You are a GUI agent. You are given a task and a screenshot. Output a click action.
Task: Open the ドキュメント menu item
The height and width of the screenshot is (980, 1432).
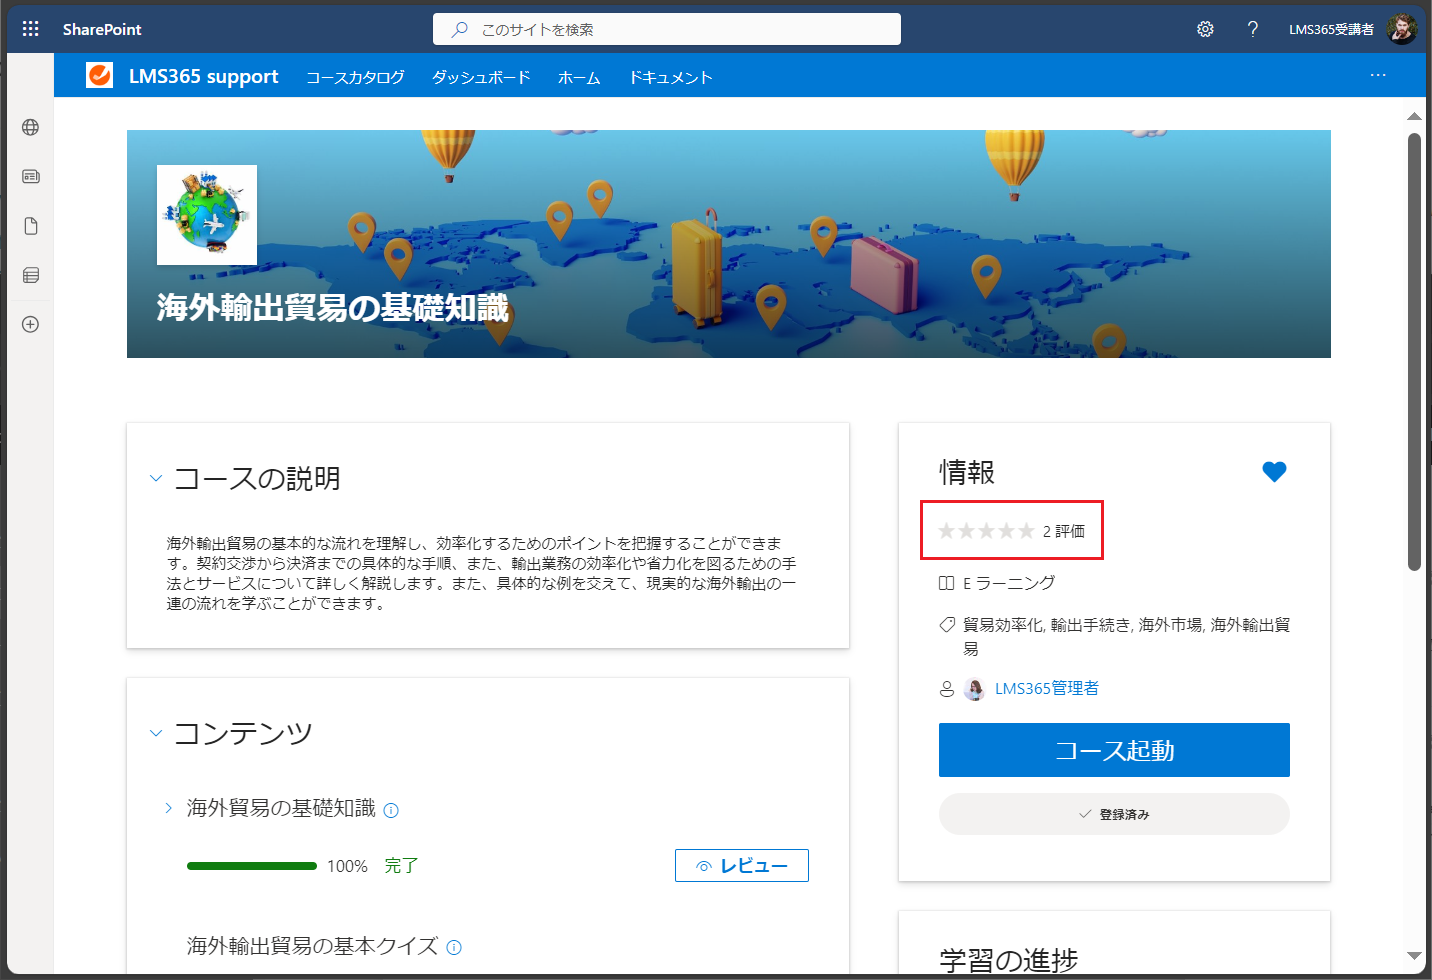pyautogui.click(x=670, y=77)
